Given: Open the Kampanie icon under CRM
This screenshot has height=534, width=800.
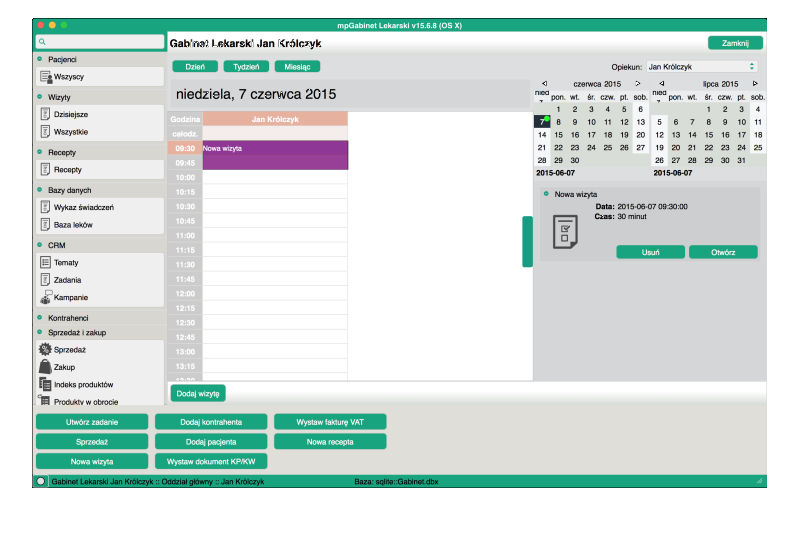Looking at the screenshot, I should pos(46,297).
